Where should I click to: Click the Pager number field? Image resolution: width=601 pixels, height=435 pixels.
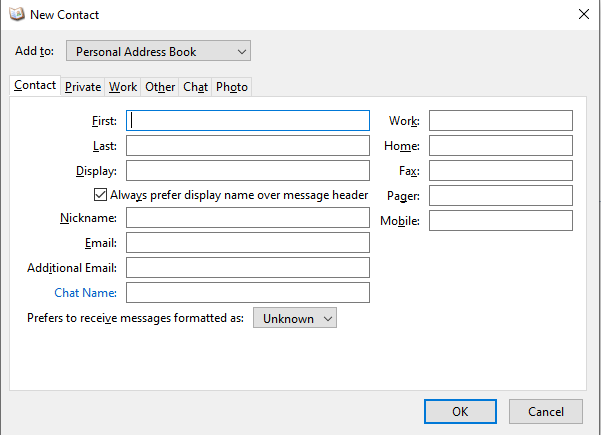pos(501,195)
